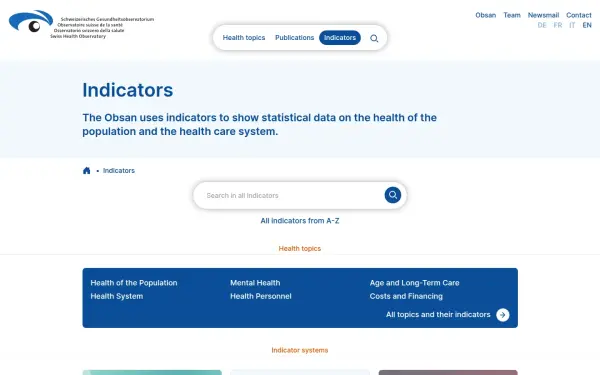This screenshot has height=375, width=600.
Task: Switch language to IT
Action: pos(572,25)
